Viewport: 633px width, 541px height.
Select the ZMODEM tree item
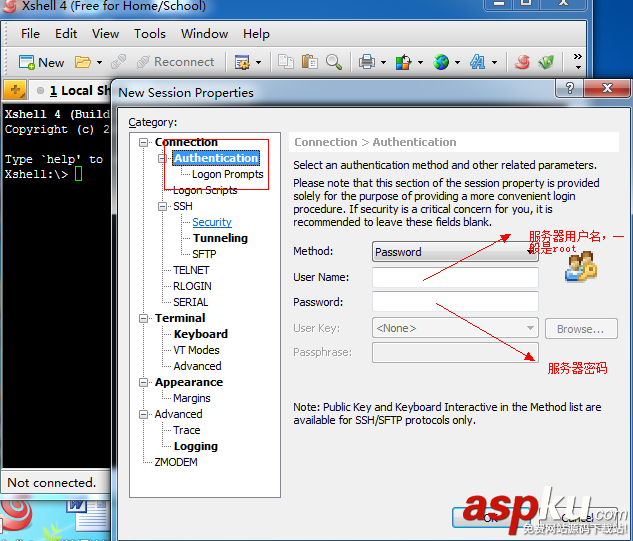tap(176, 462)
